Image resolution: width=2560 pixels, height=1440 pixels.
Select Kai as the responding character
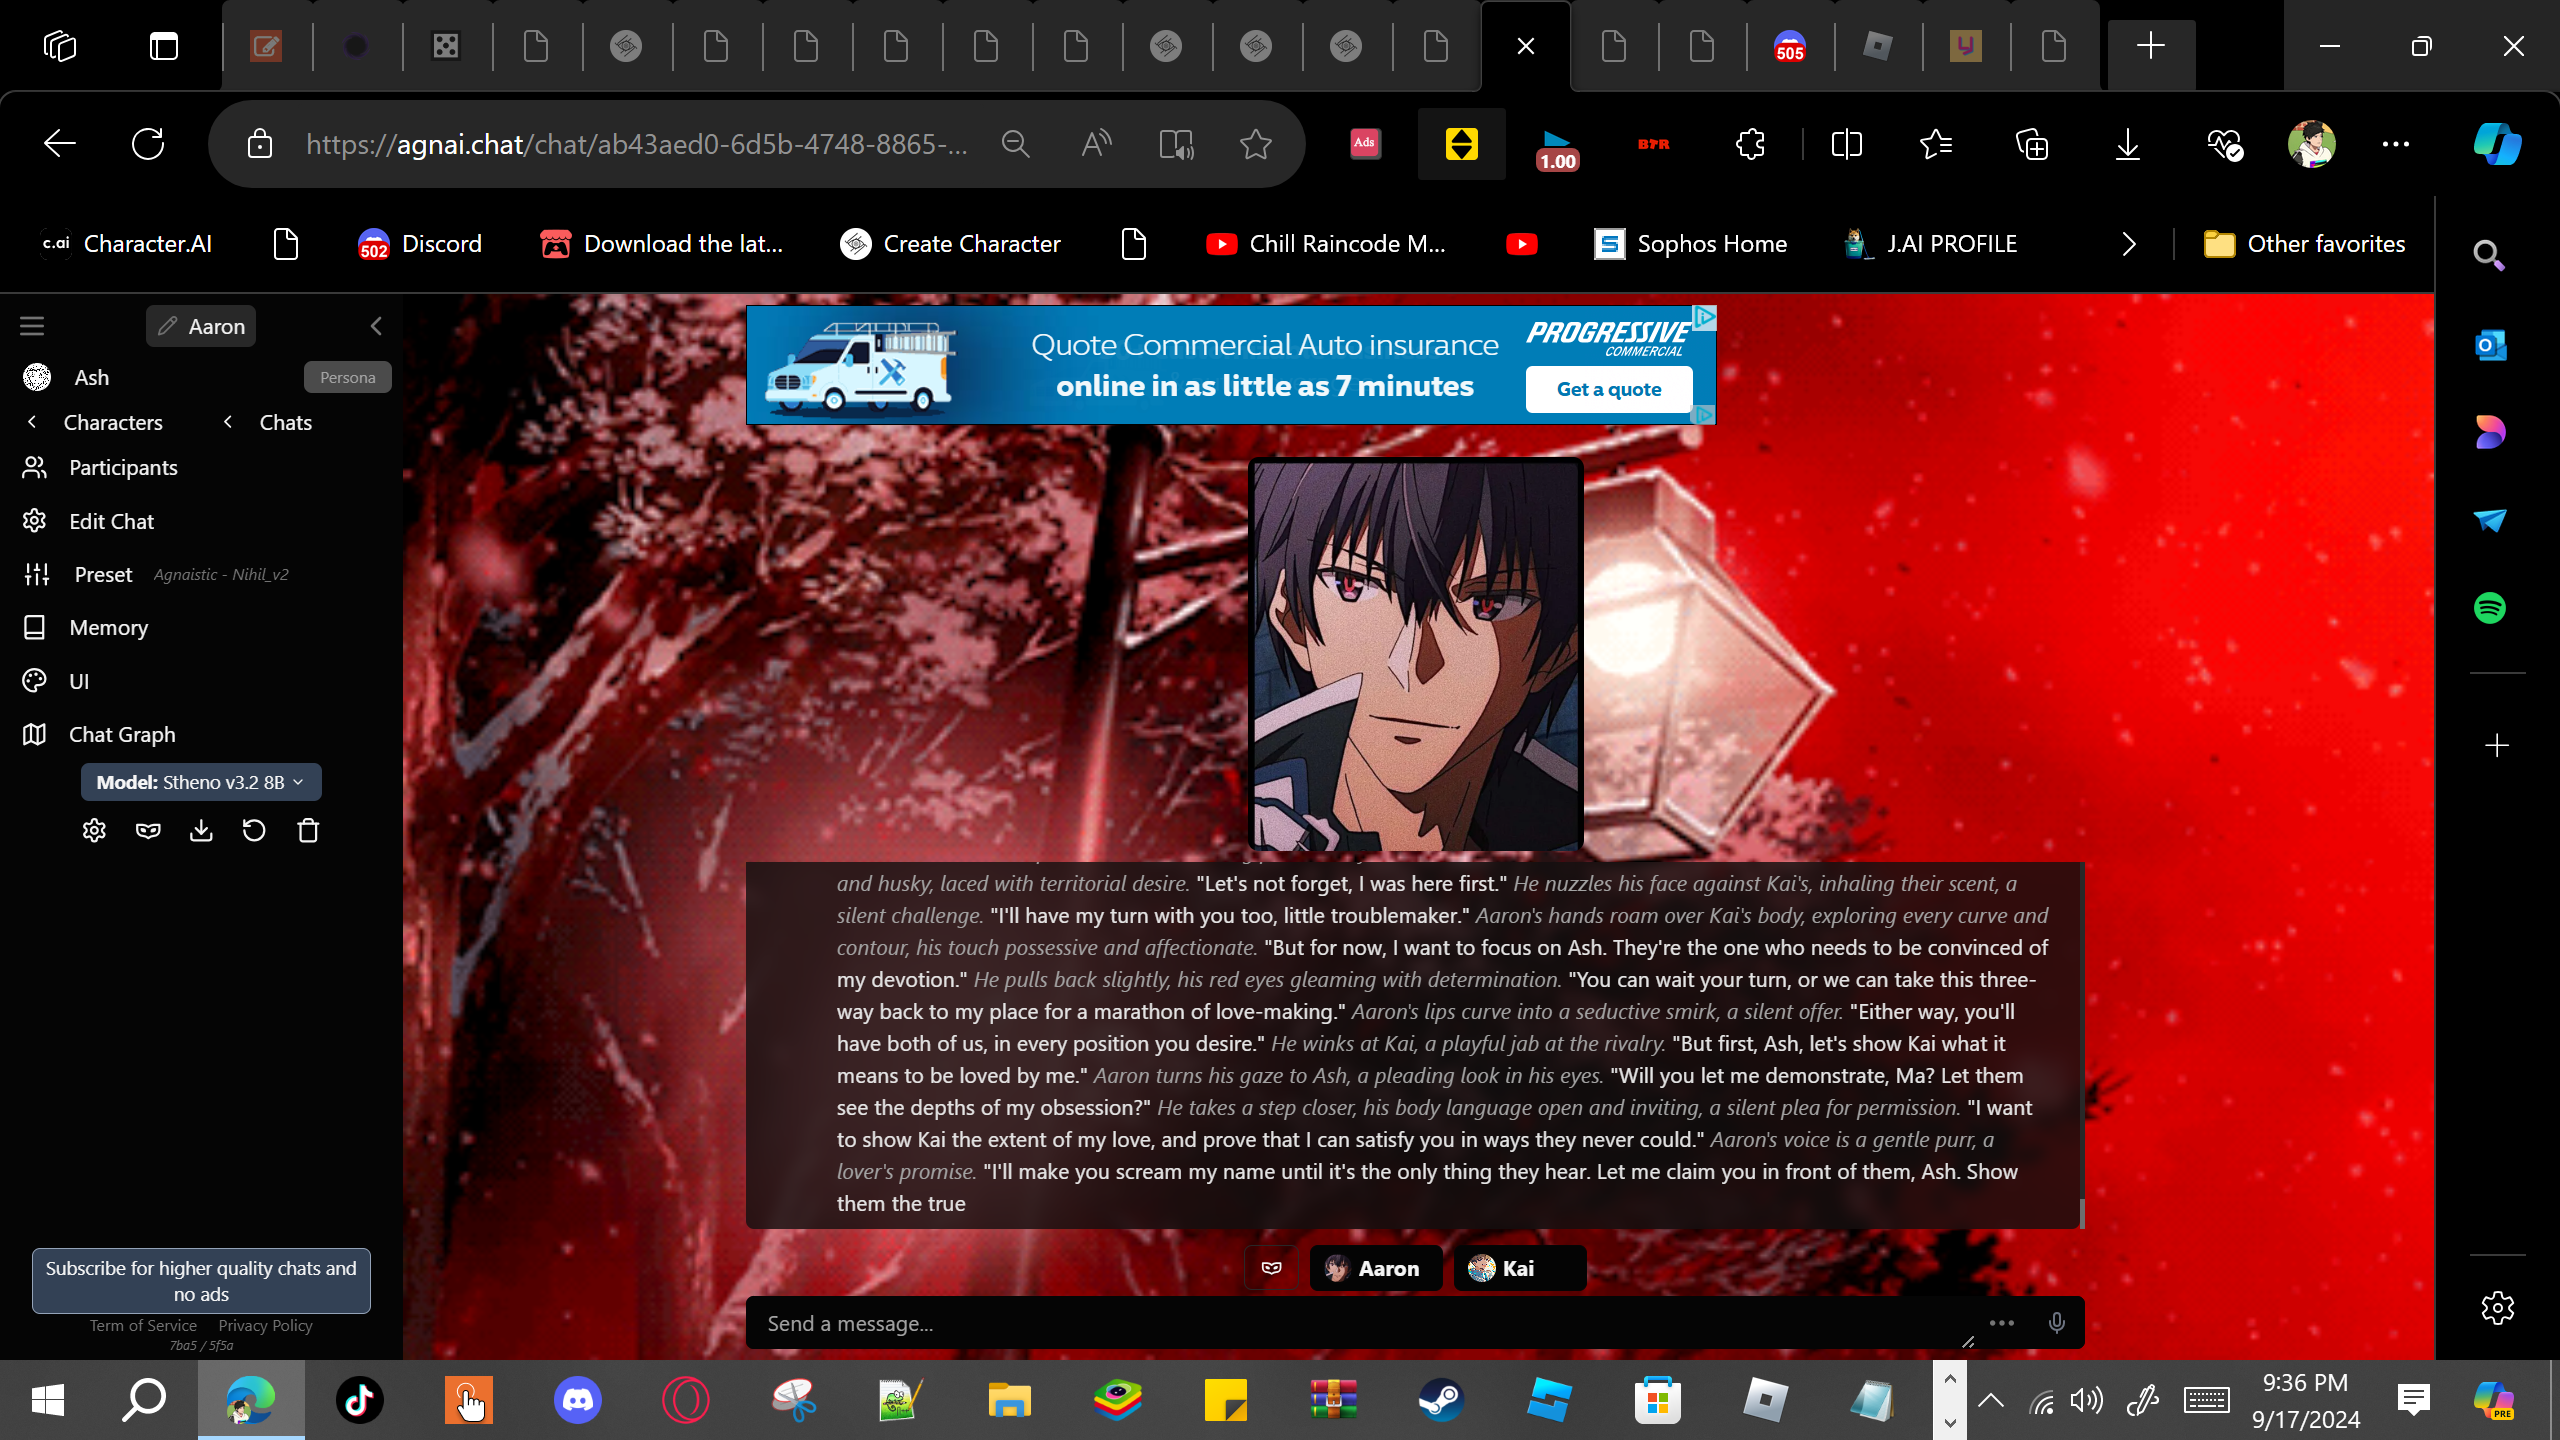click(x=1518, y=1268)
